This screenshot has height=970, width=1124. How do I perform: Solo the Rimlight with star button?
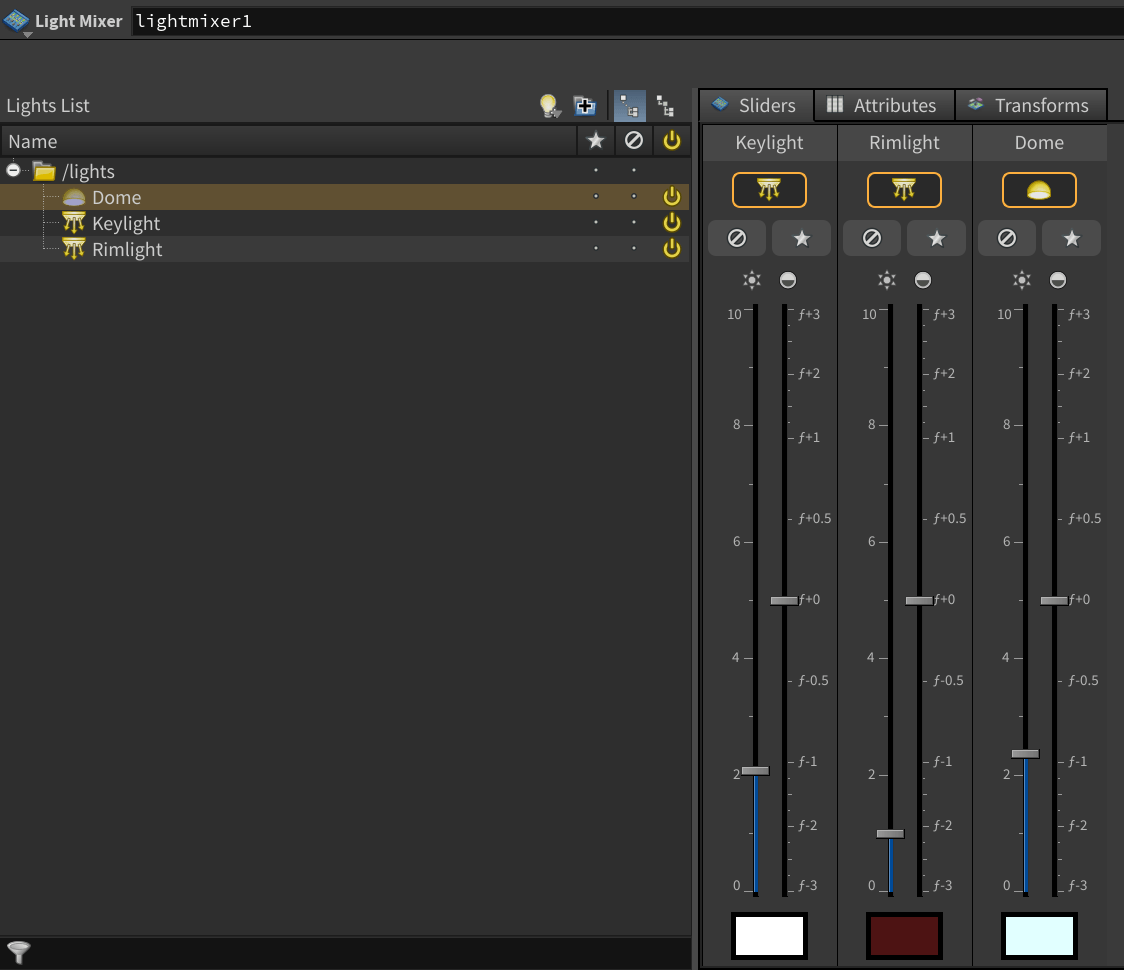point(936,238)
